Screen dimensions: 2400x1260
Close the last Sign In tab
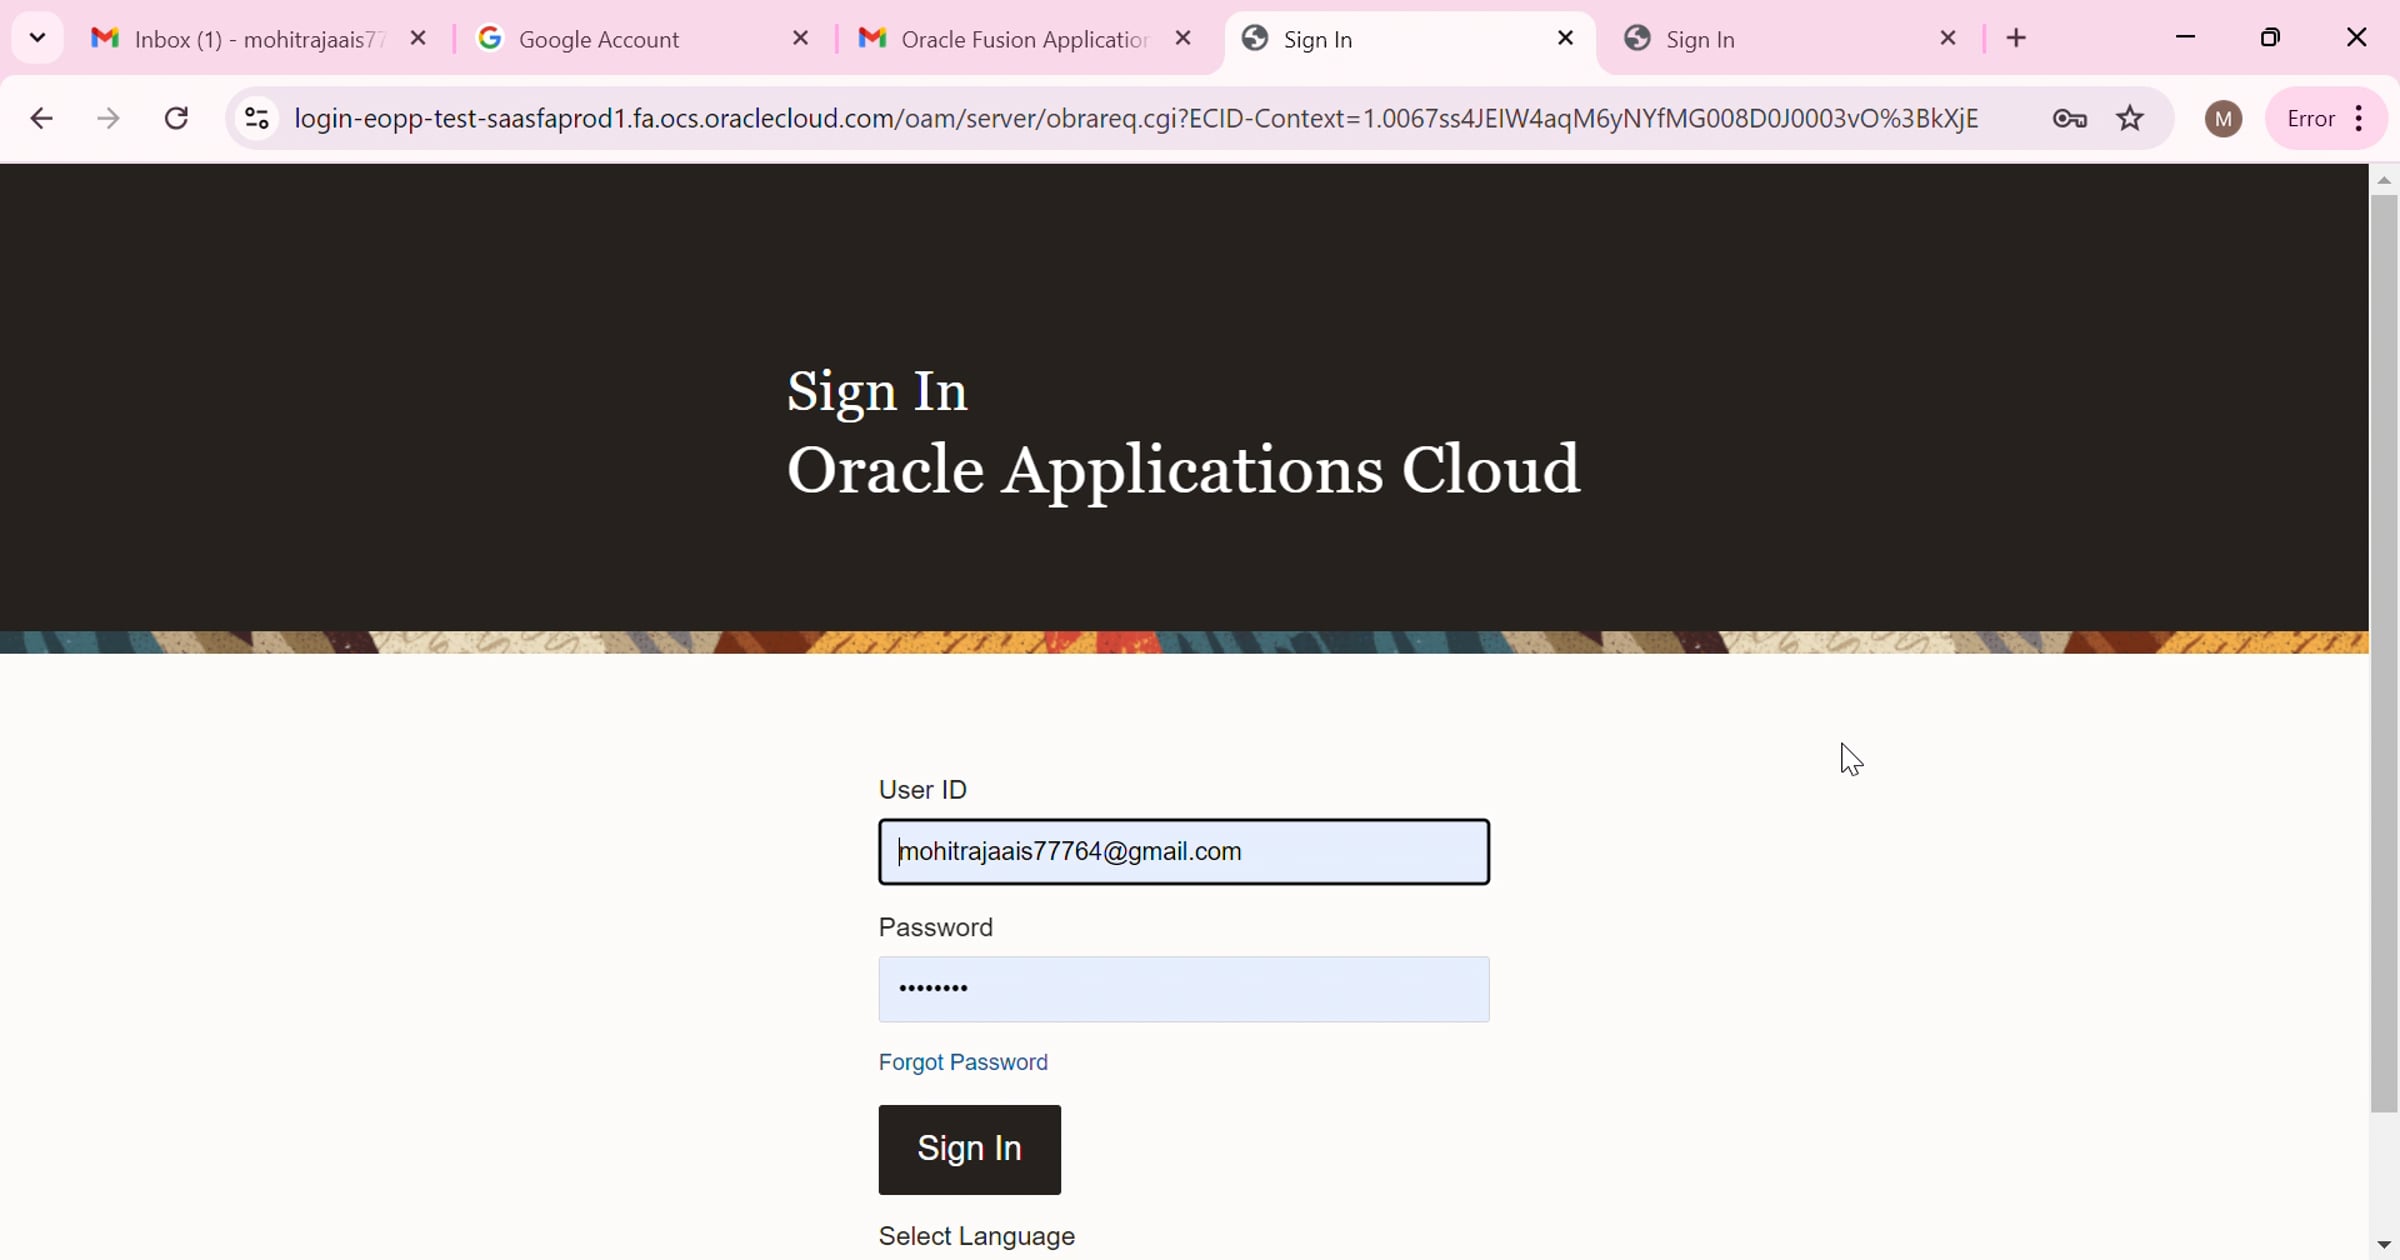click(x=1948, y=38)
